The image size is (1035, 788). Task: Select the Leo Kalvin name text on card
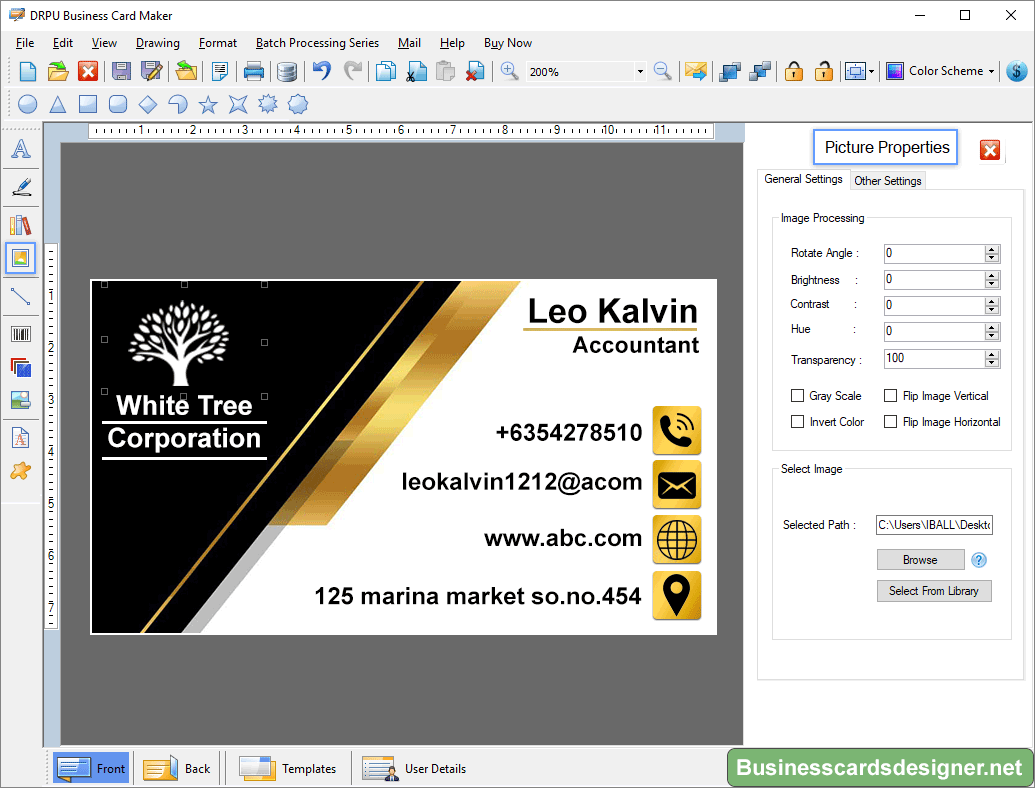[x=613, y=311]
